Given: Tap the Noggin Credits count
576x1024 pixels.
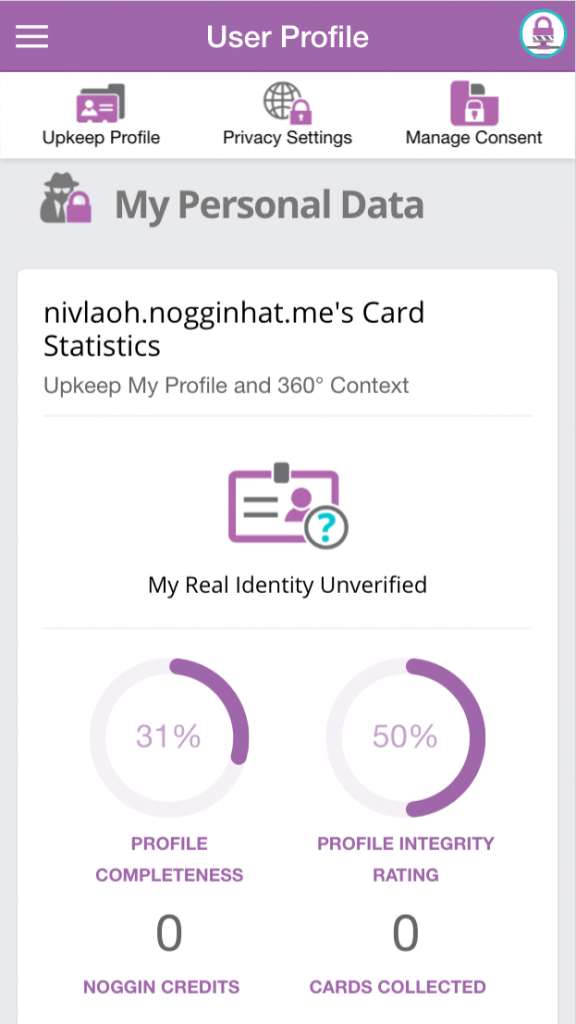Looking at the screenshot, I should (169, 934).
